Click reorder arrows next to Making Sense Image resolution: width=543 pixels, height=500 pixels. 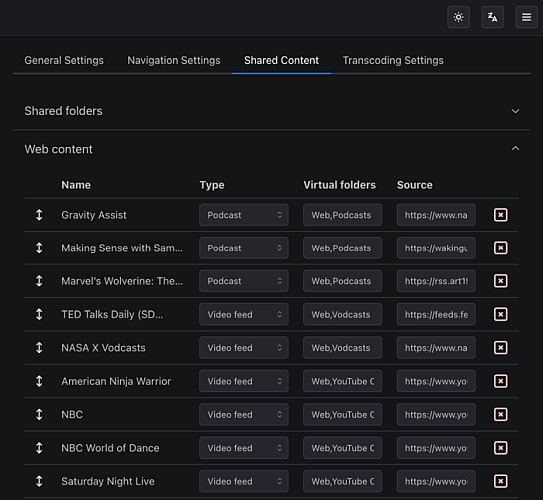click(x=39, y=248)
